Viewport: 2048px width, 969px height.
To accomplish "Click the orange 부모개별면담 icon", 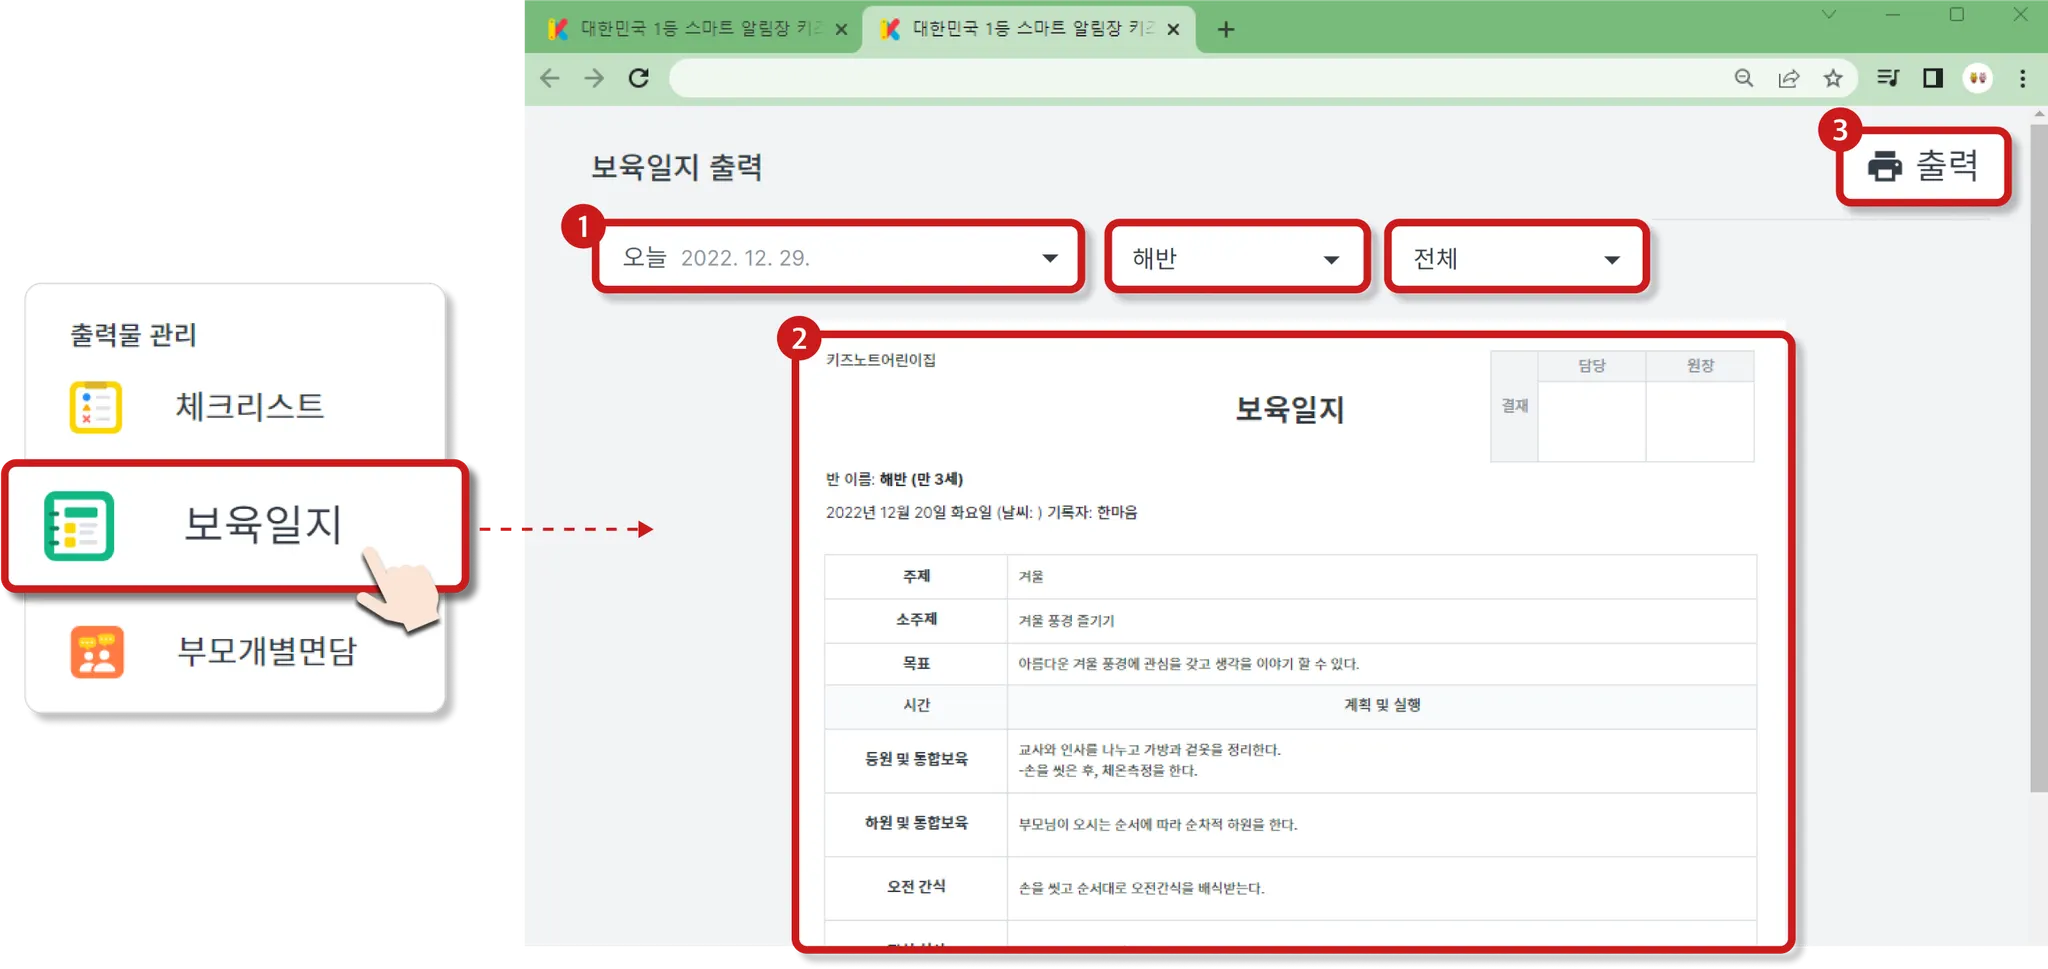I will coord(97,652).
